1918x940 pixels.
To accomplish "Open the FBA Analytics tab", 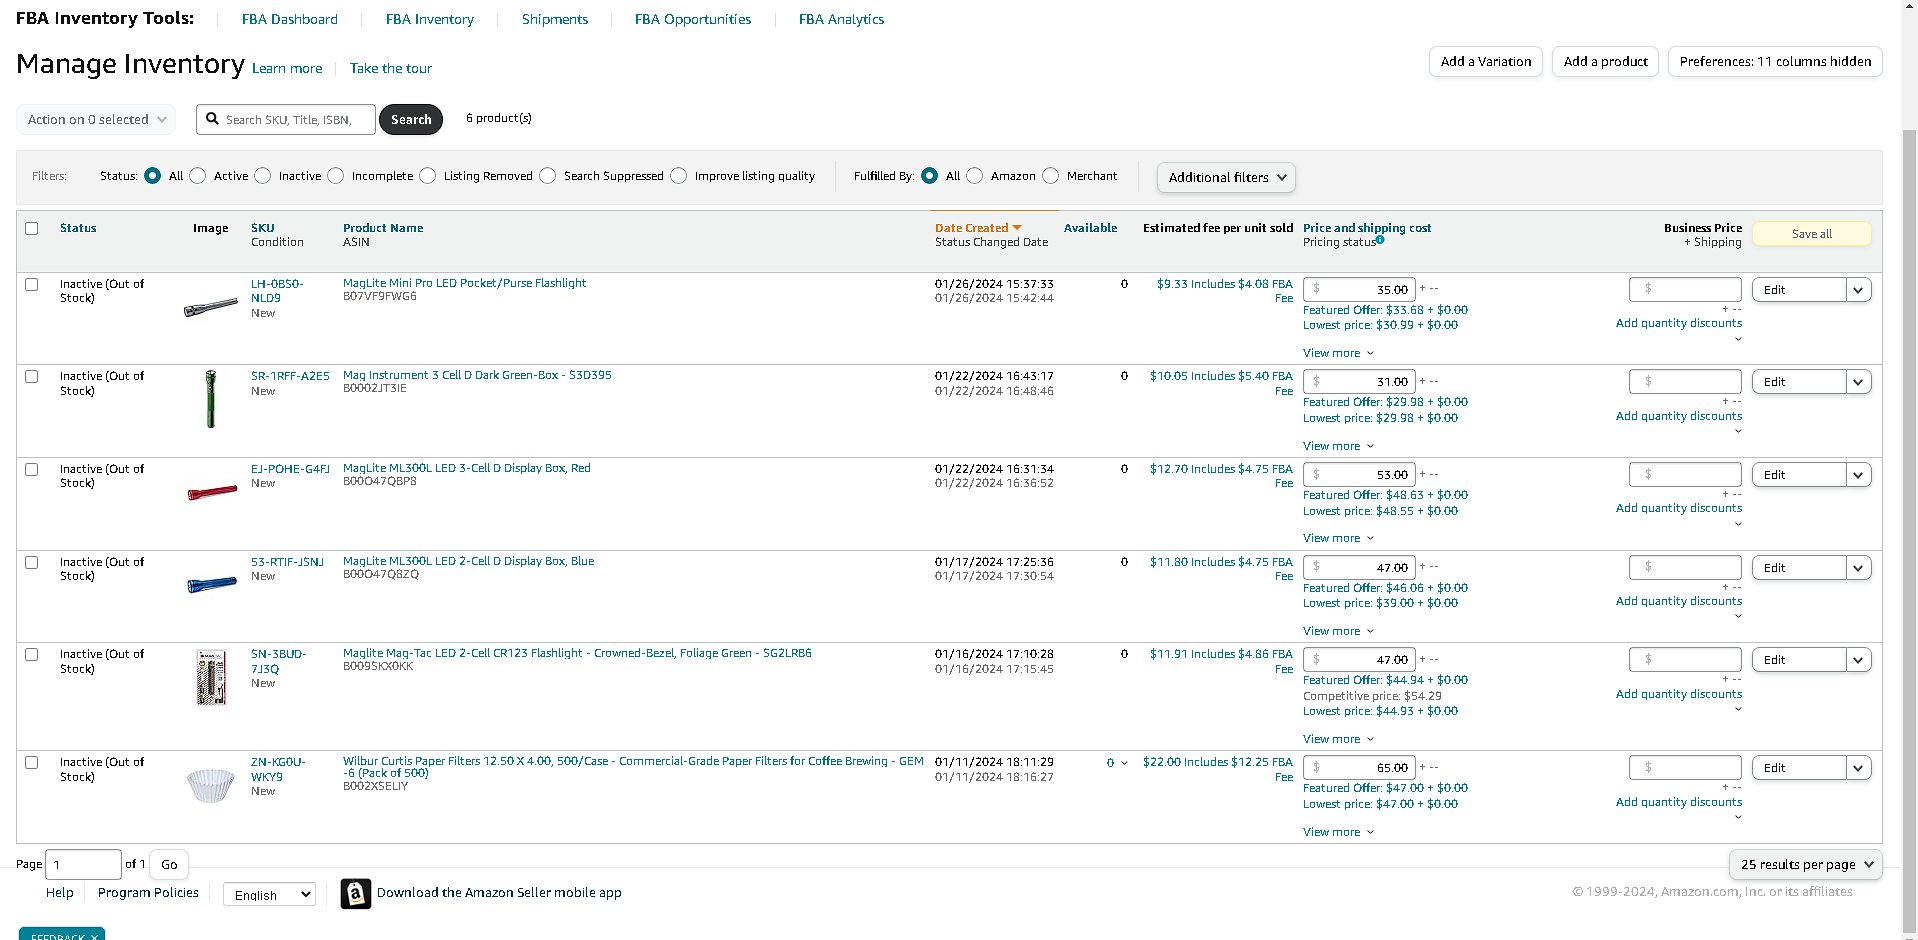I will point(841,19).
